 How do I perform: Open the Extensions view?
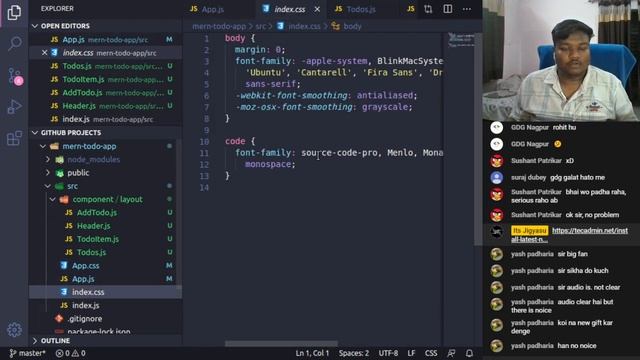pos(14,138)
